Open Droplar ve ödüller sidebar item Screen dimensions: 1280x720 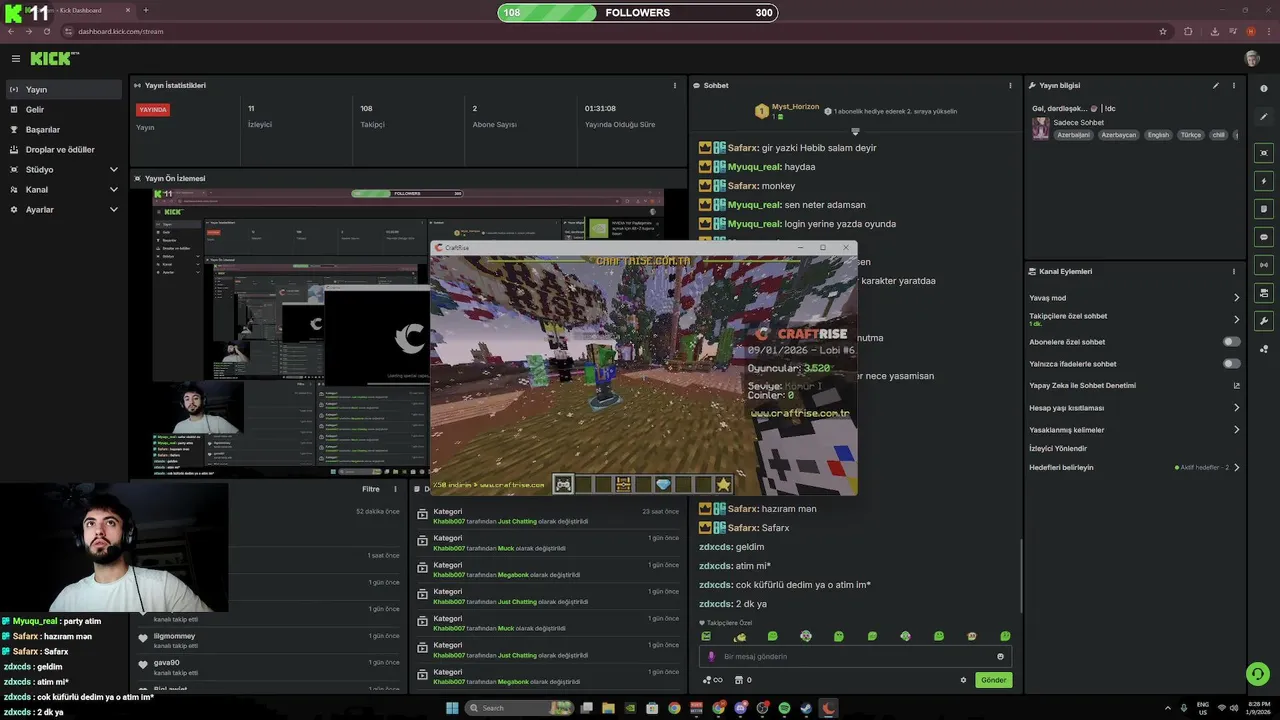(x=64, y=149)
